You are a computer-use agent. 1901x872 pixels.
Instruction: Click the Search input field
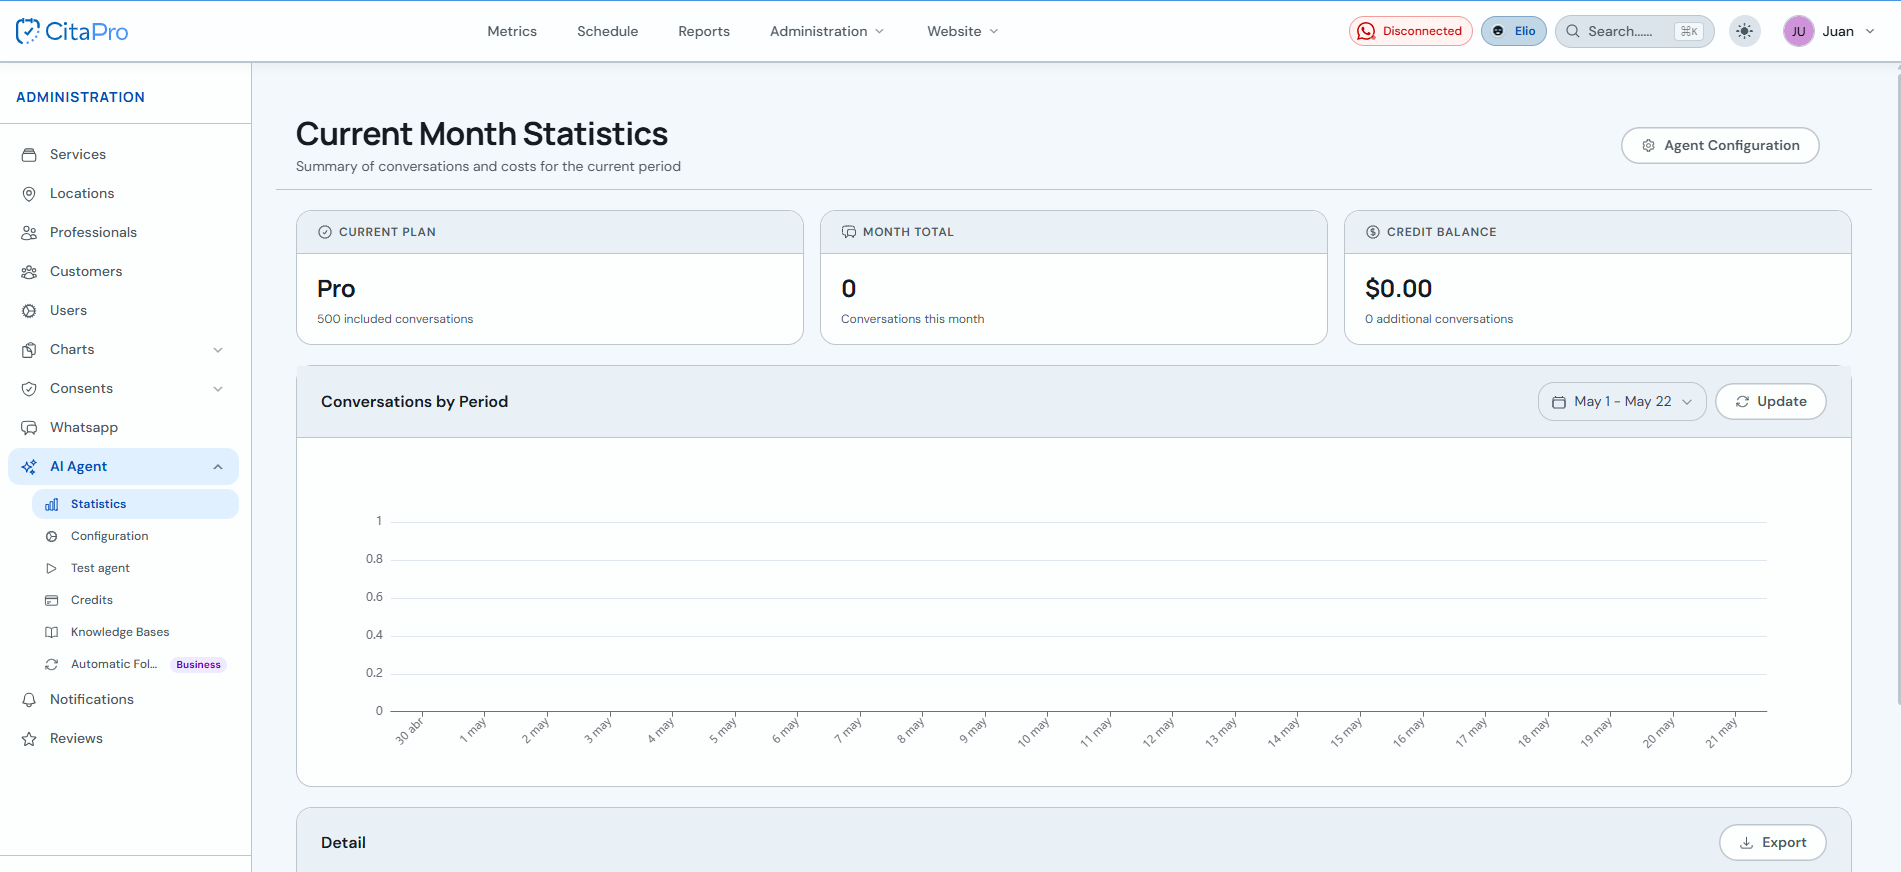pyautogui.click(x=1635, y=31)
